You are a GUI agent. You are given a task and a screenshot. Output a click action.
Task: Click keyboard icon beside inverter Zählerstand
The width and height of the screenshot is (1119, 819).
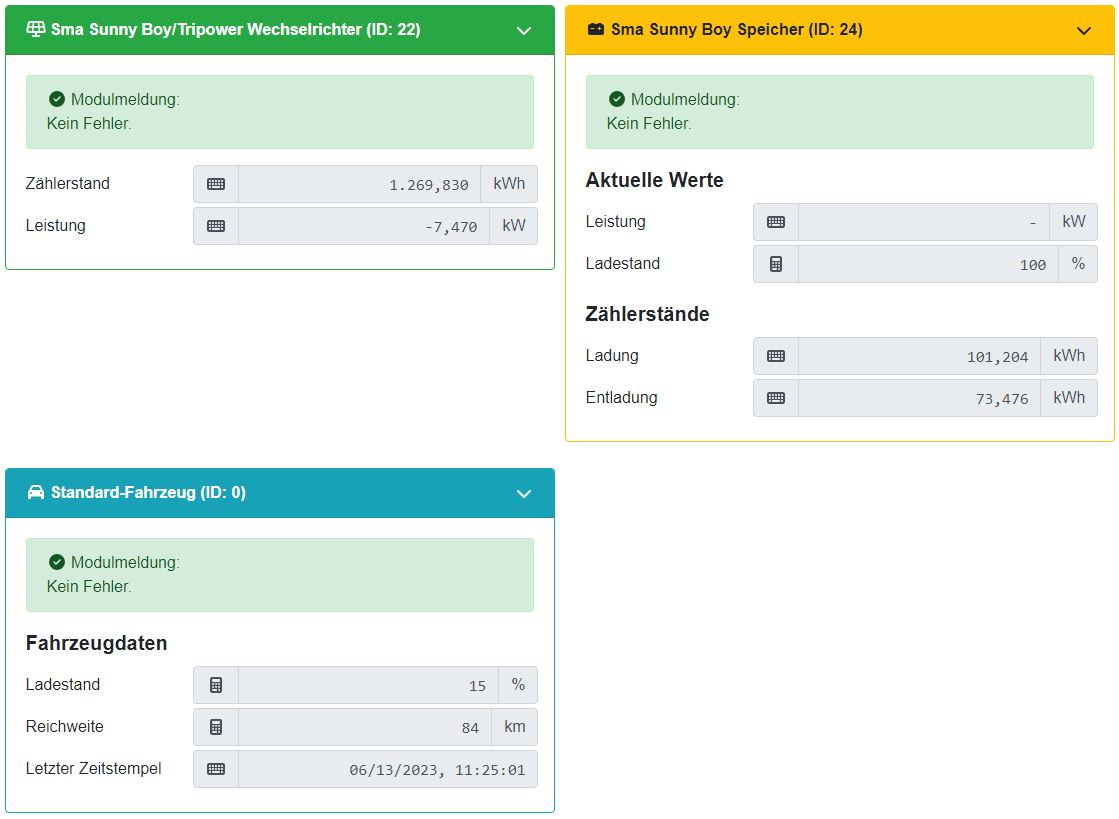(x=216, y=184)
